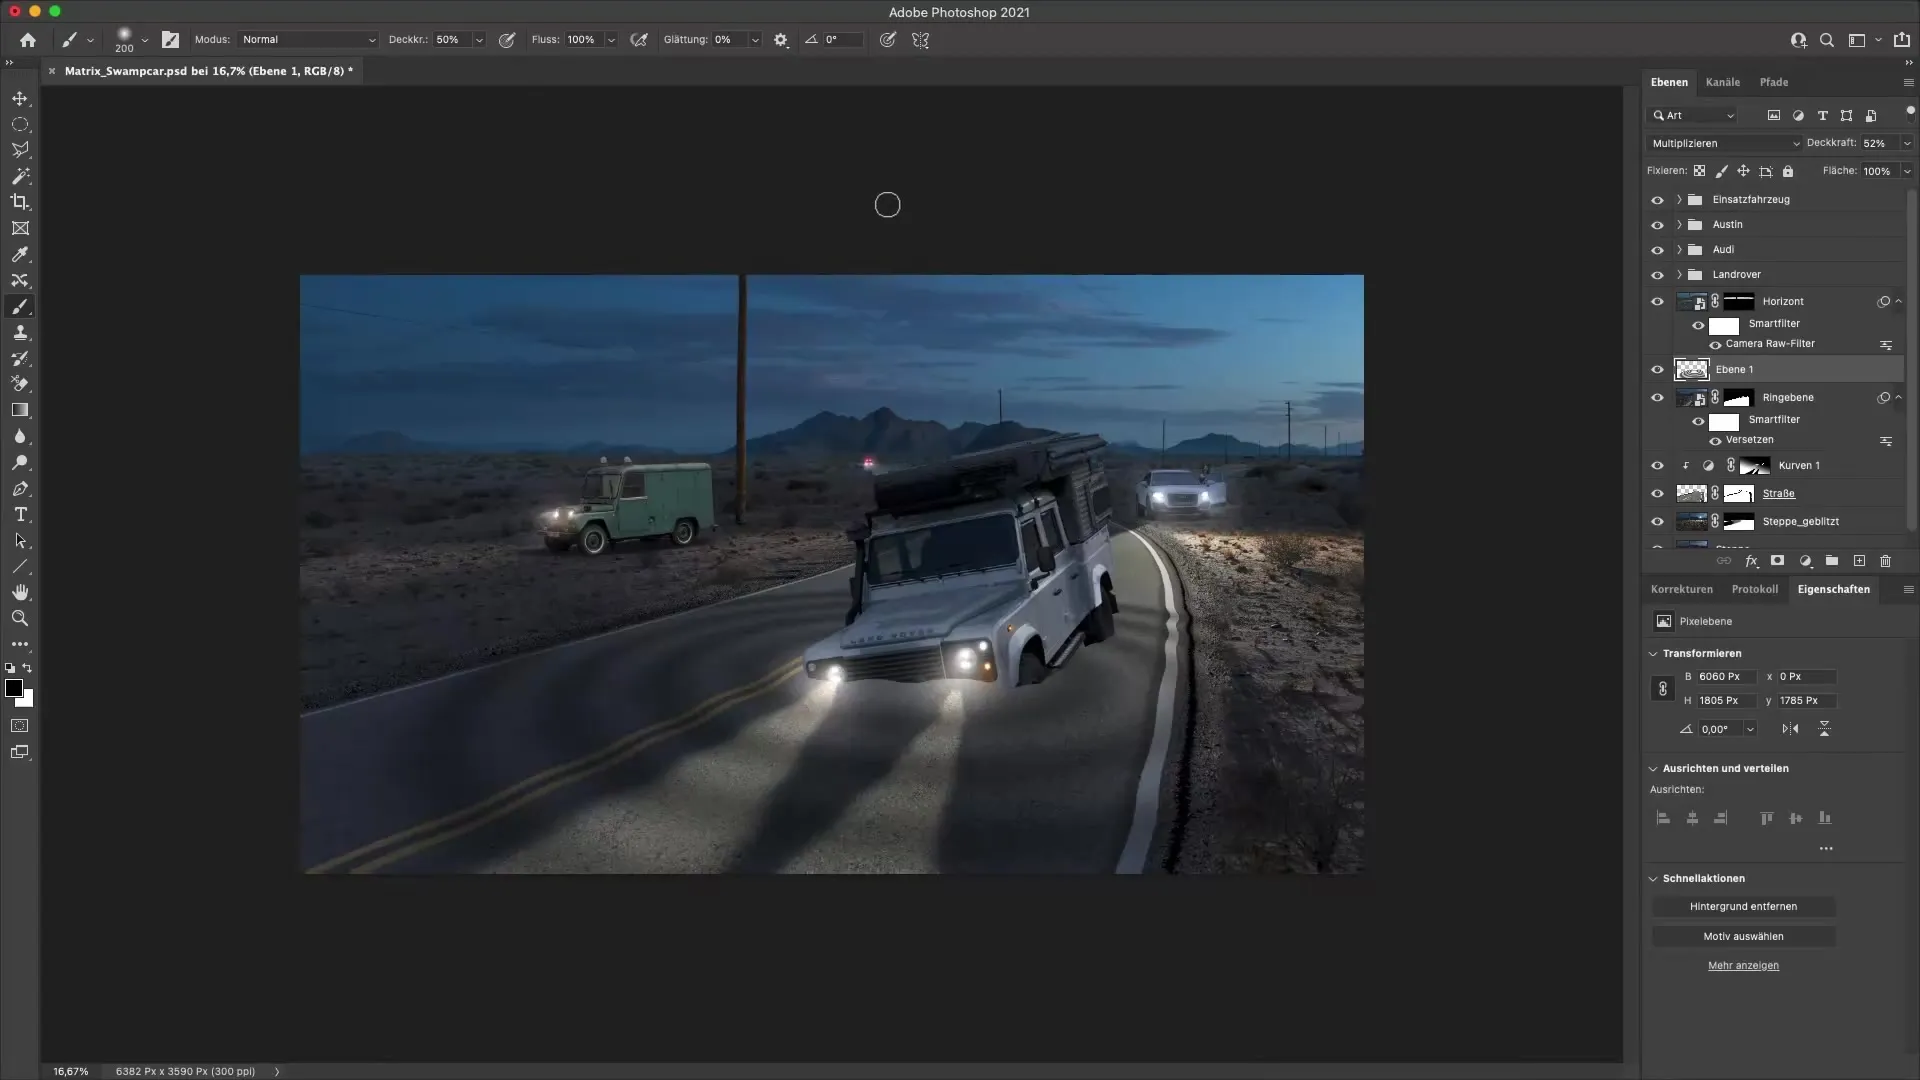Image resolution: width=1920 pixels, height=1080 pixels.
Task: Create a new layer in the Layers panel
Action: point(1858,561)
